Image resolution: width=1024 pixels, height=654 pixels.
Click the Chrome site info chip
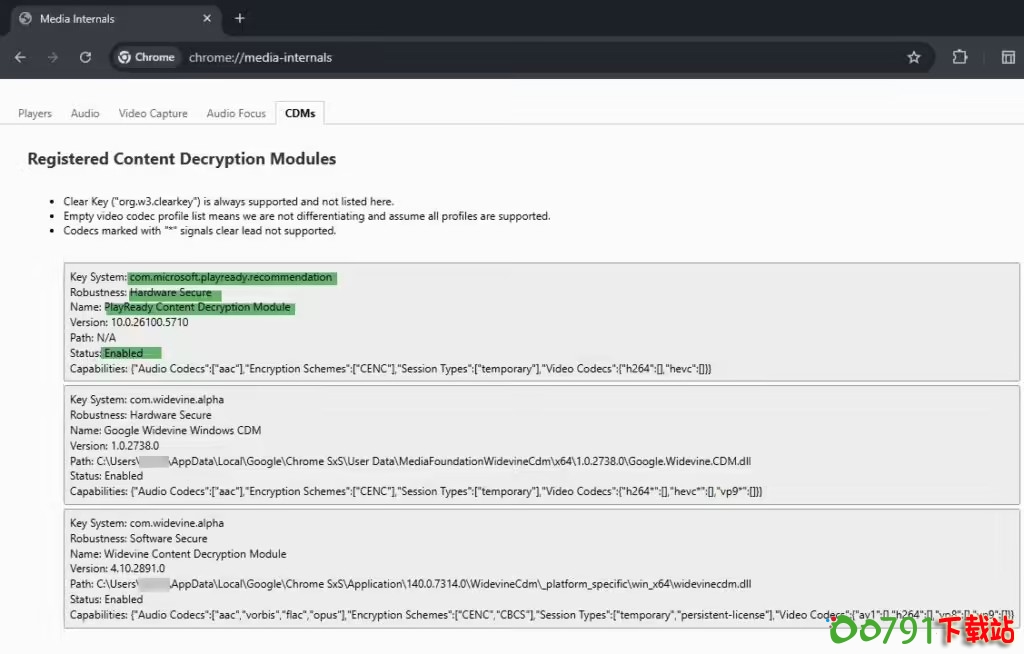(x=146, y=57)
